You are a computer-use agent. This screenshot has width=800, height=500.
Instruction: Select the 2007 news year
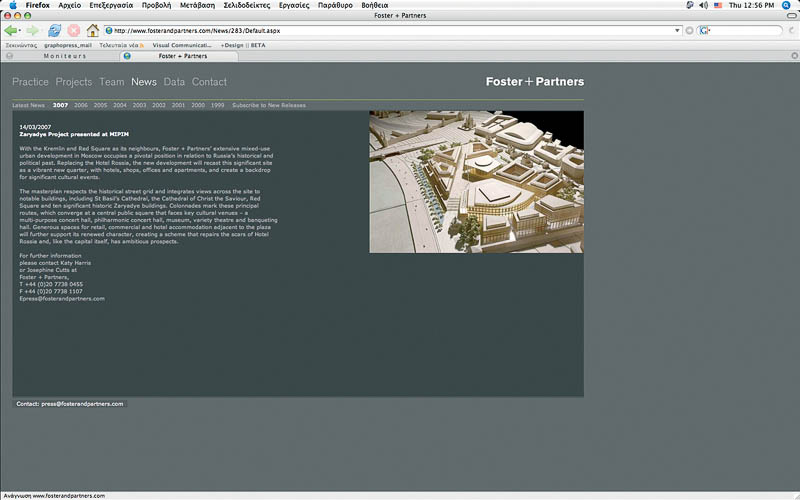coord(60,105)
